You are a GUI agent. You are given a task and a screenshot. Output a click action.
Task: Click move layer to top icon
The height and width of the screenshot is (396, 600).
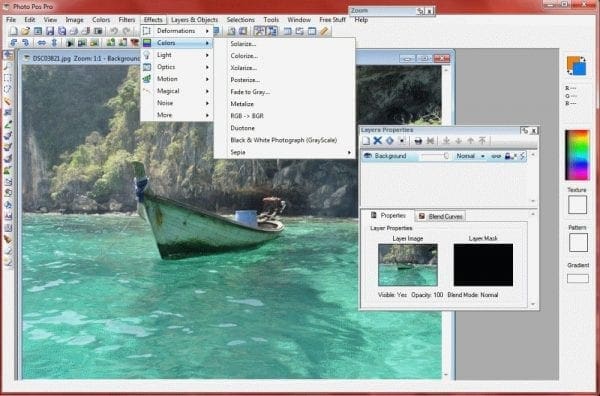pyautogui.click(x=483, y=141)
